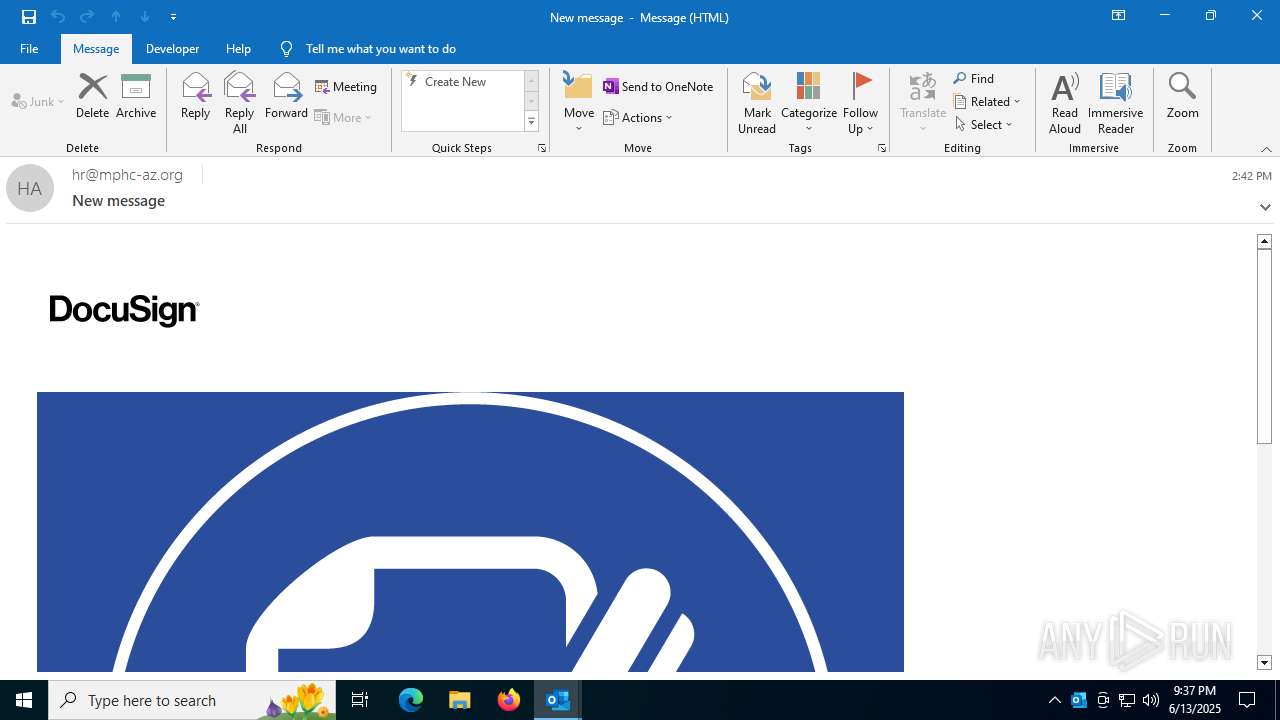Mark message as Unread
Viewport: 1280px width, 720px height.
(x=757, y=103)
